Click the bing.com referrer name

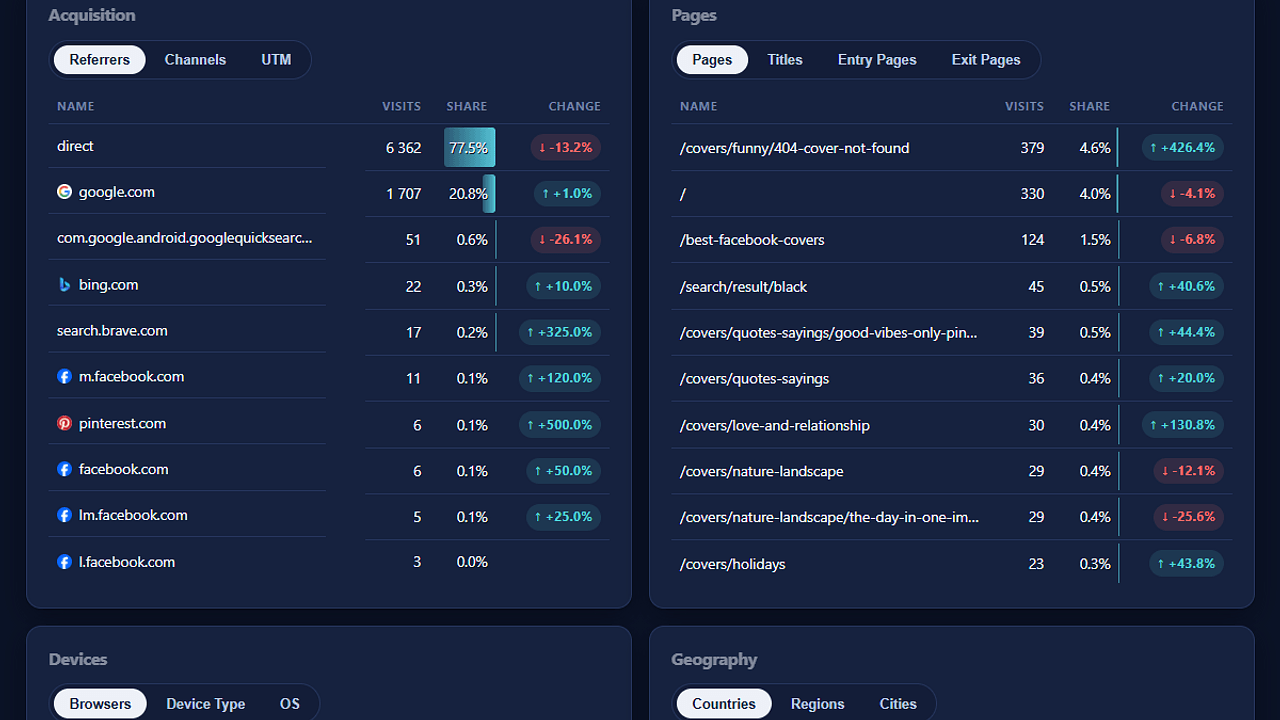109,285
